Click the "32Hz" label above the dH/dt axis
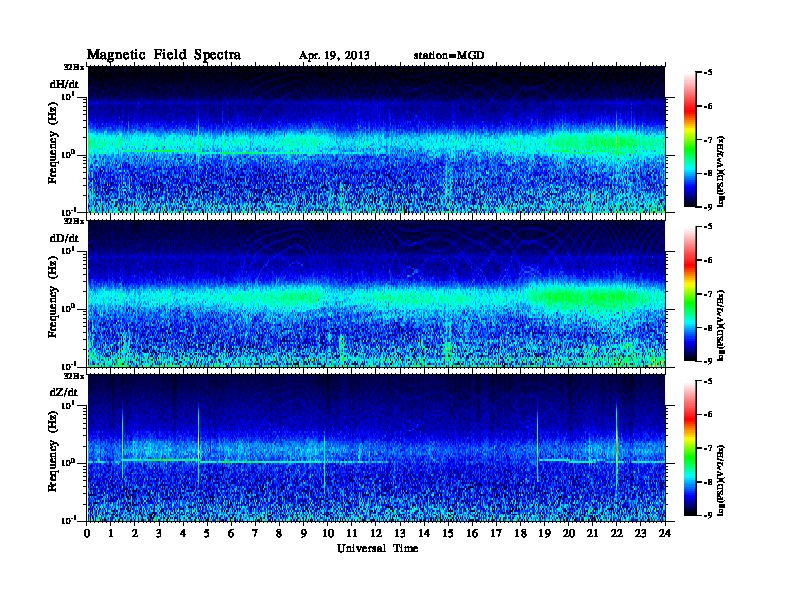 coord(74,67)
